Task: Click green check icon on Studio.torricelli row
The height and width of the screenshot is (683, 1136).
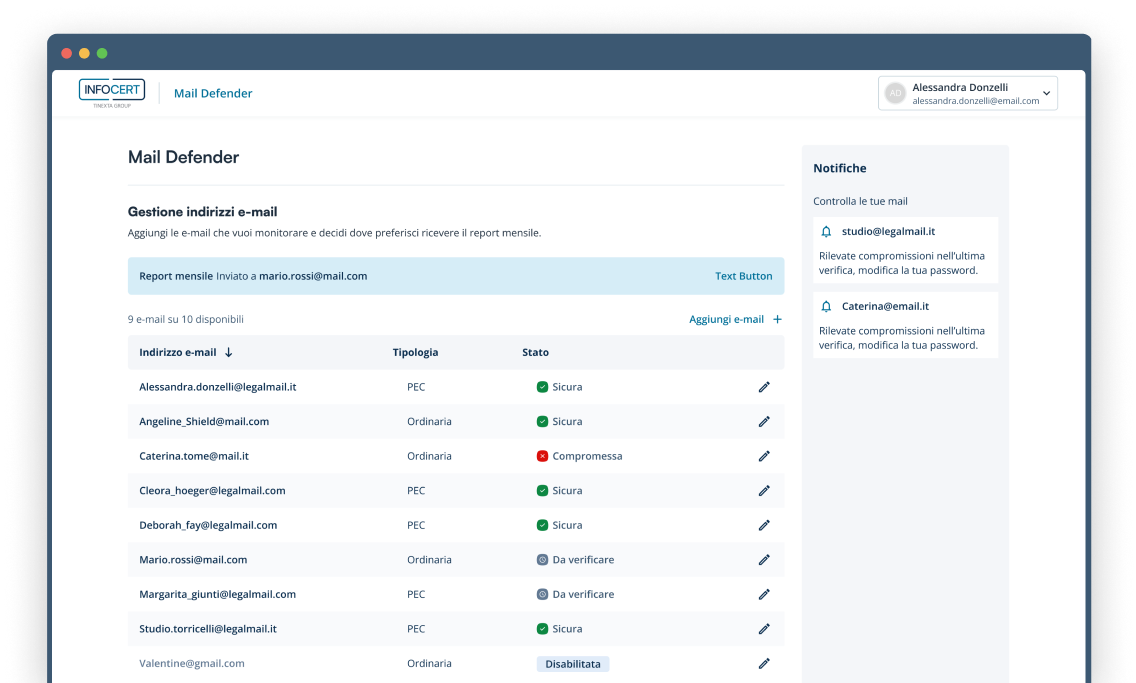Action: (x=542, y=629)
